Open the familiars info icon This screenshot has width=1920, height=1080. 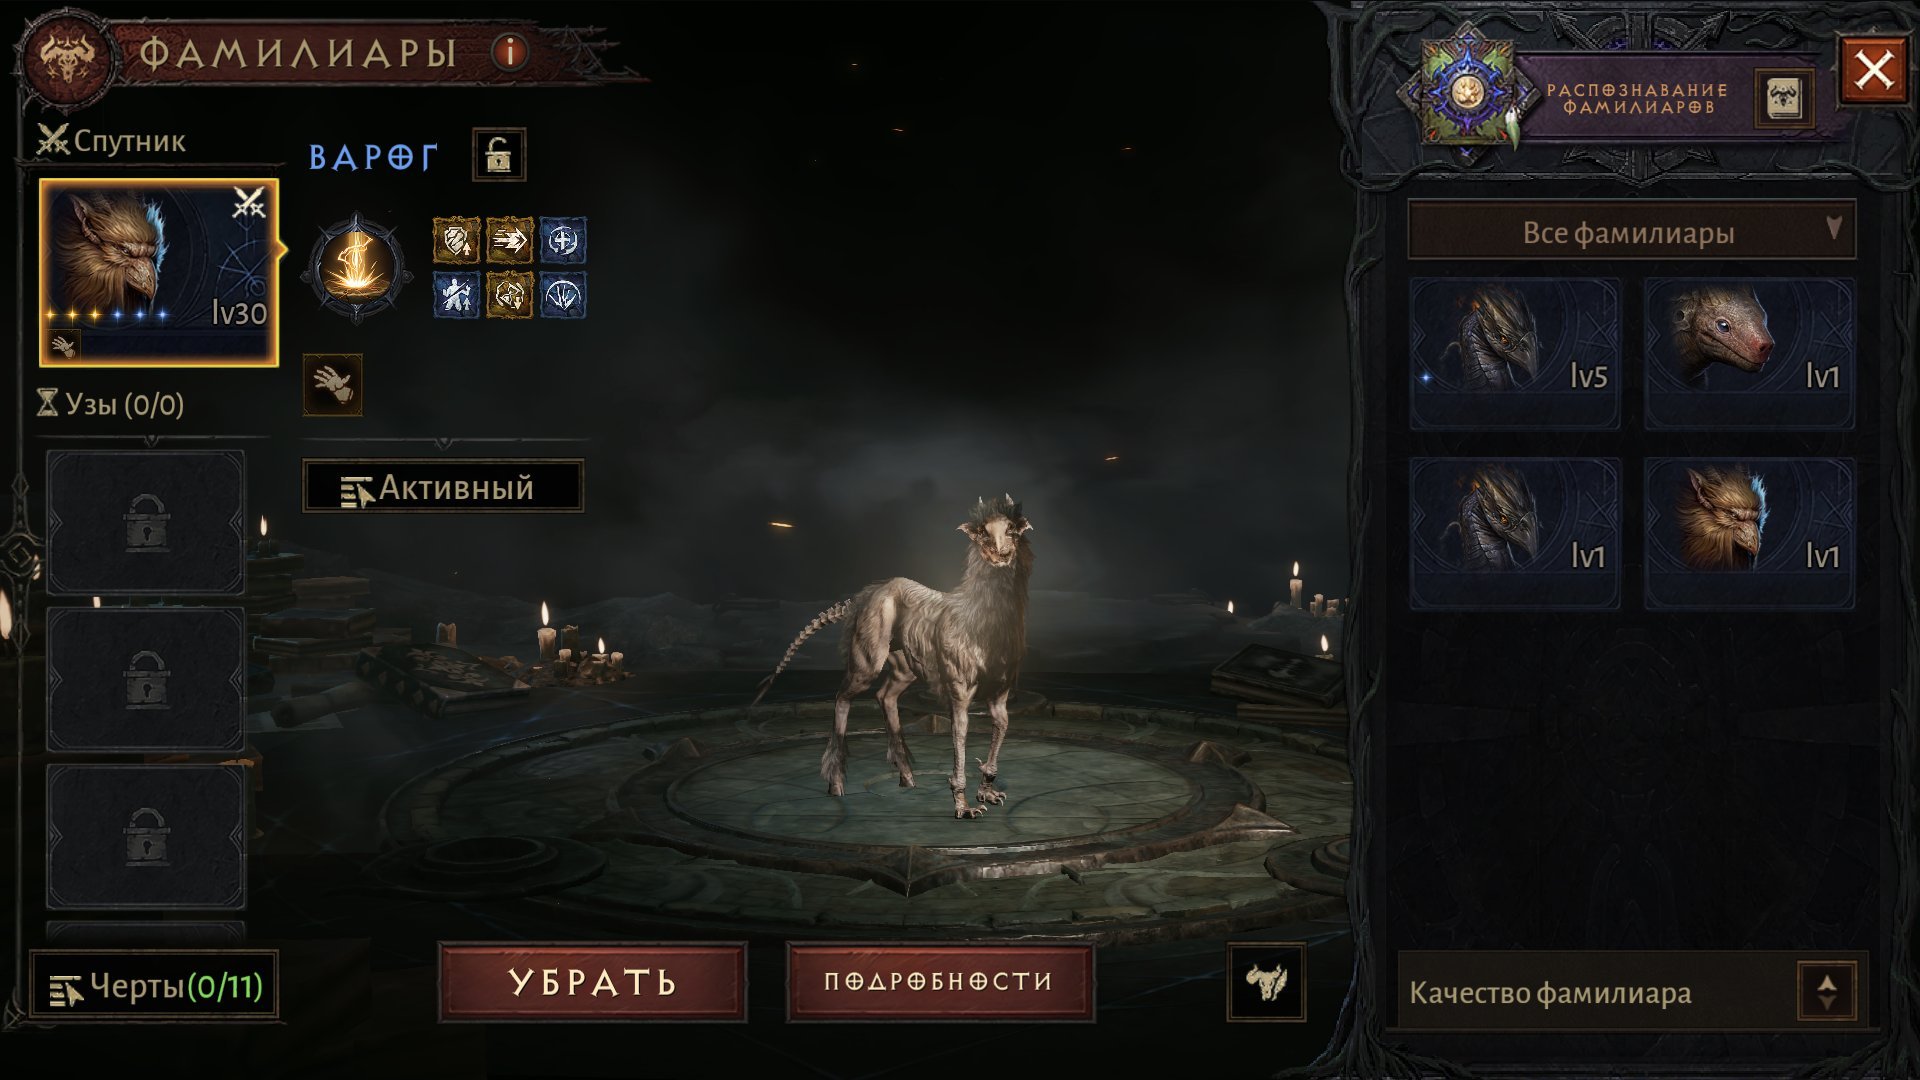point(510,52)
